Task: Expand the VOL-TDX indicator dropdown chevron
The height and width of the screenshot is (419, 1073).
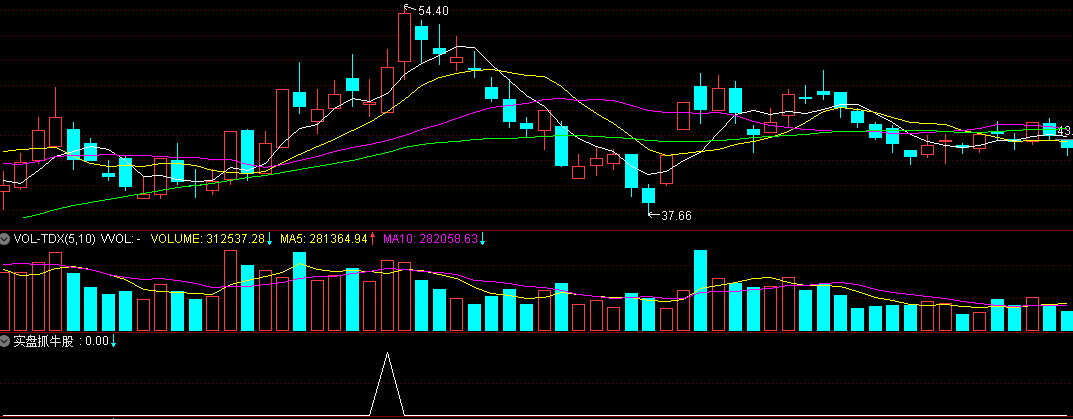Action: point(5,239)
